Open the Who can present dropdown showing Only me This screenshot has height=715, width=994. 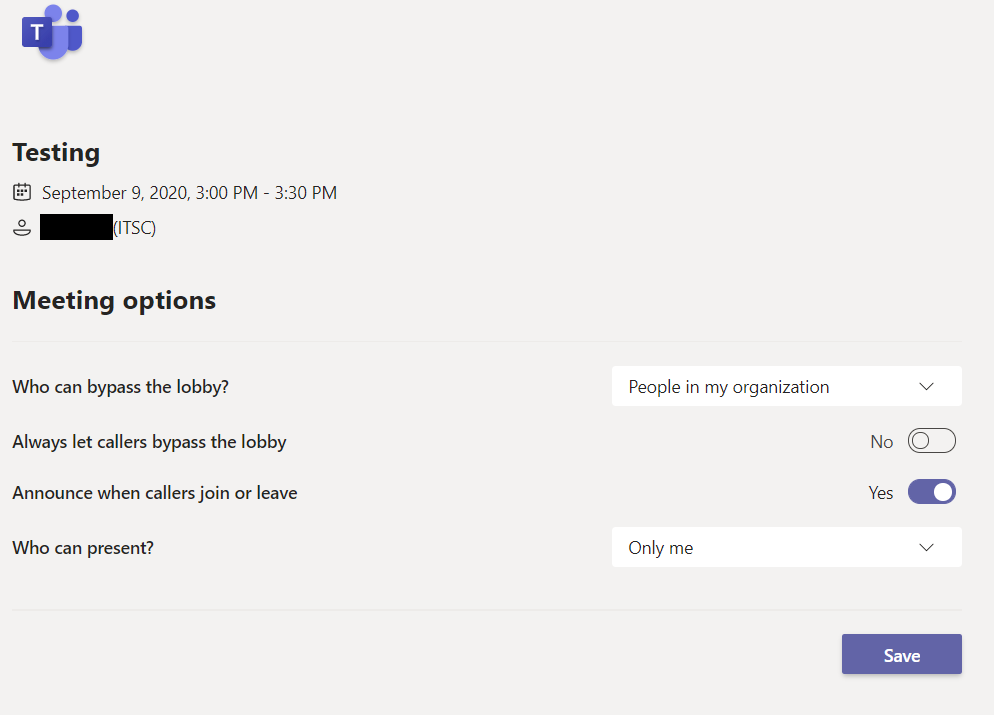787,547
